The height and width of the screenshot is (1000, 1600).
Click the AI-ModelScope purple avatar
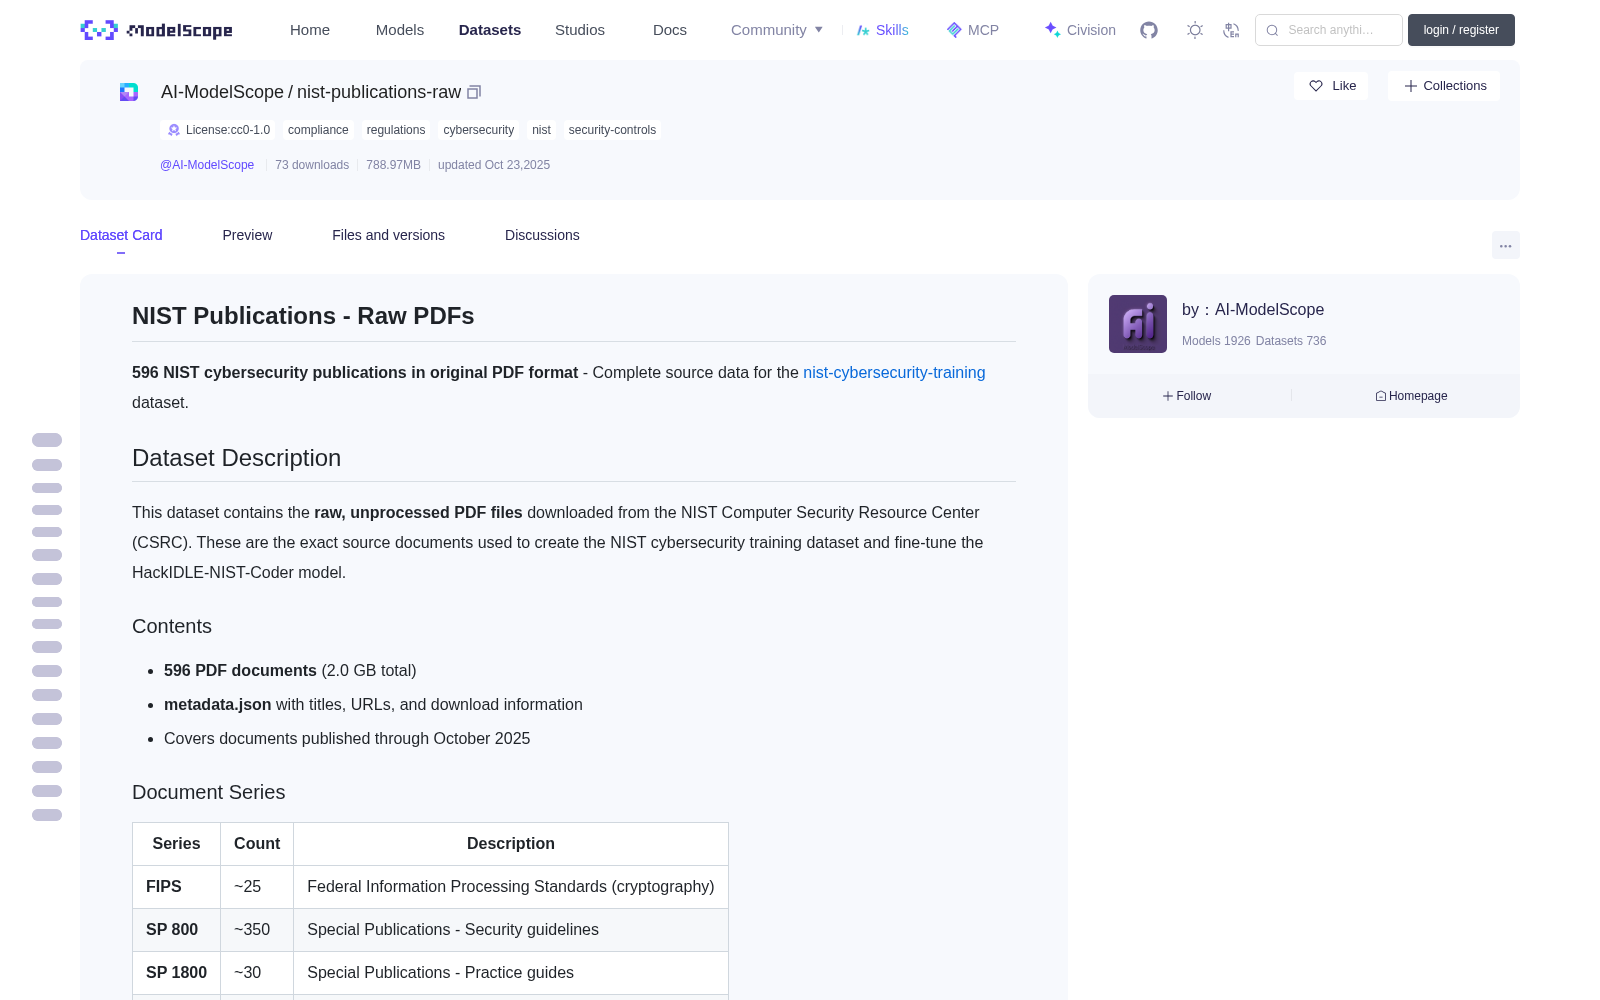1138,324
